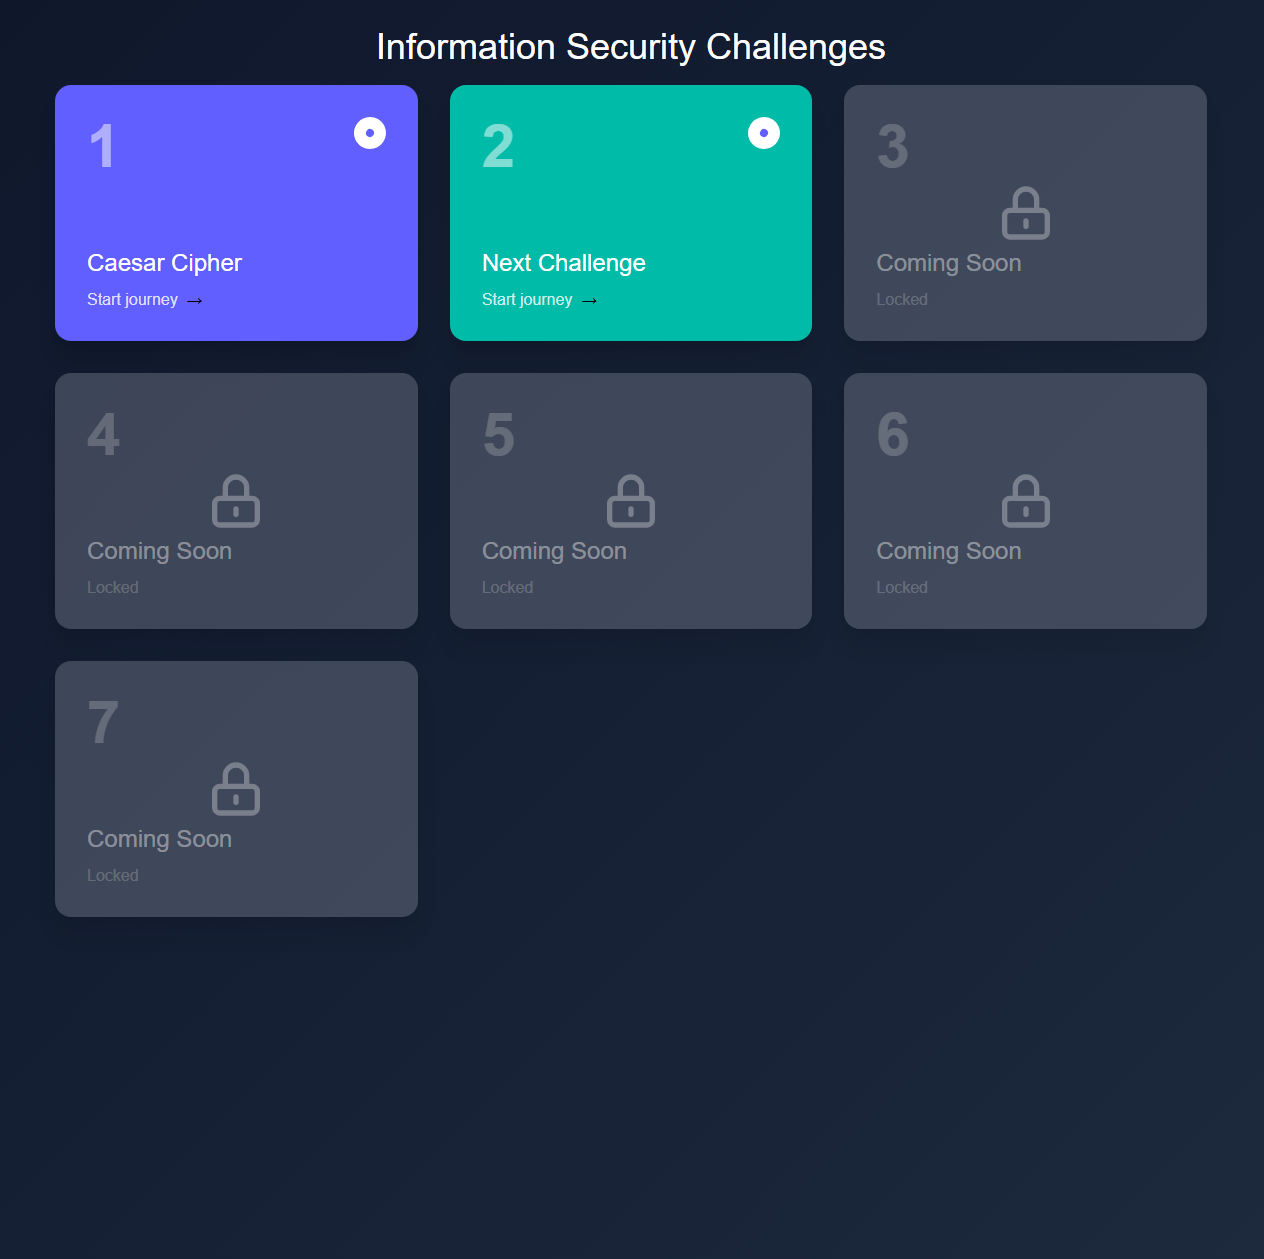Click the number 2 on teal card
The image size is (1264, 1259).
click(498, 146)
